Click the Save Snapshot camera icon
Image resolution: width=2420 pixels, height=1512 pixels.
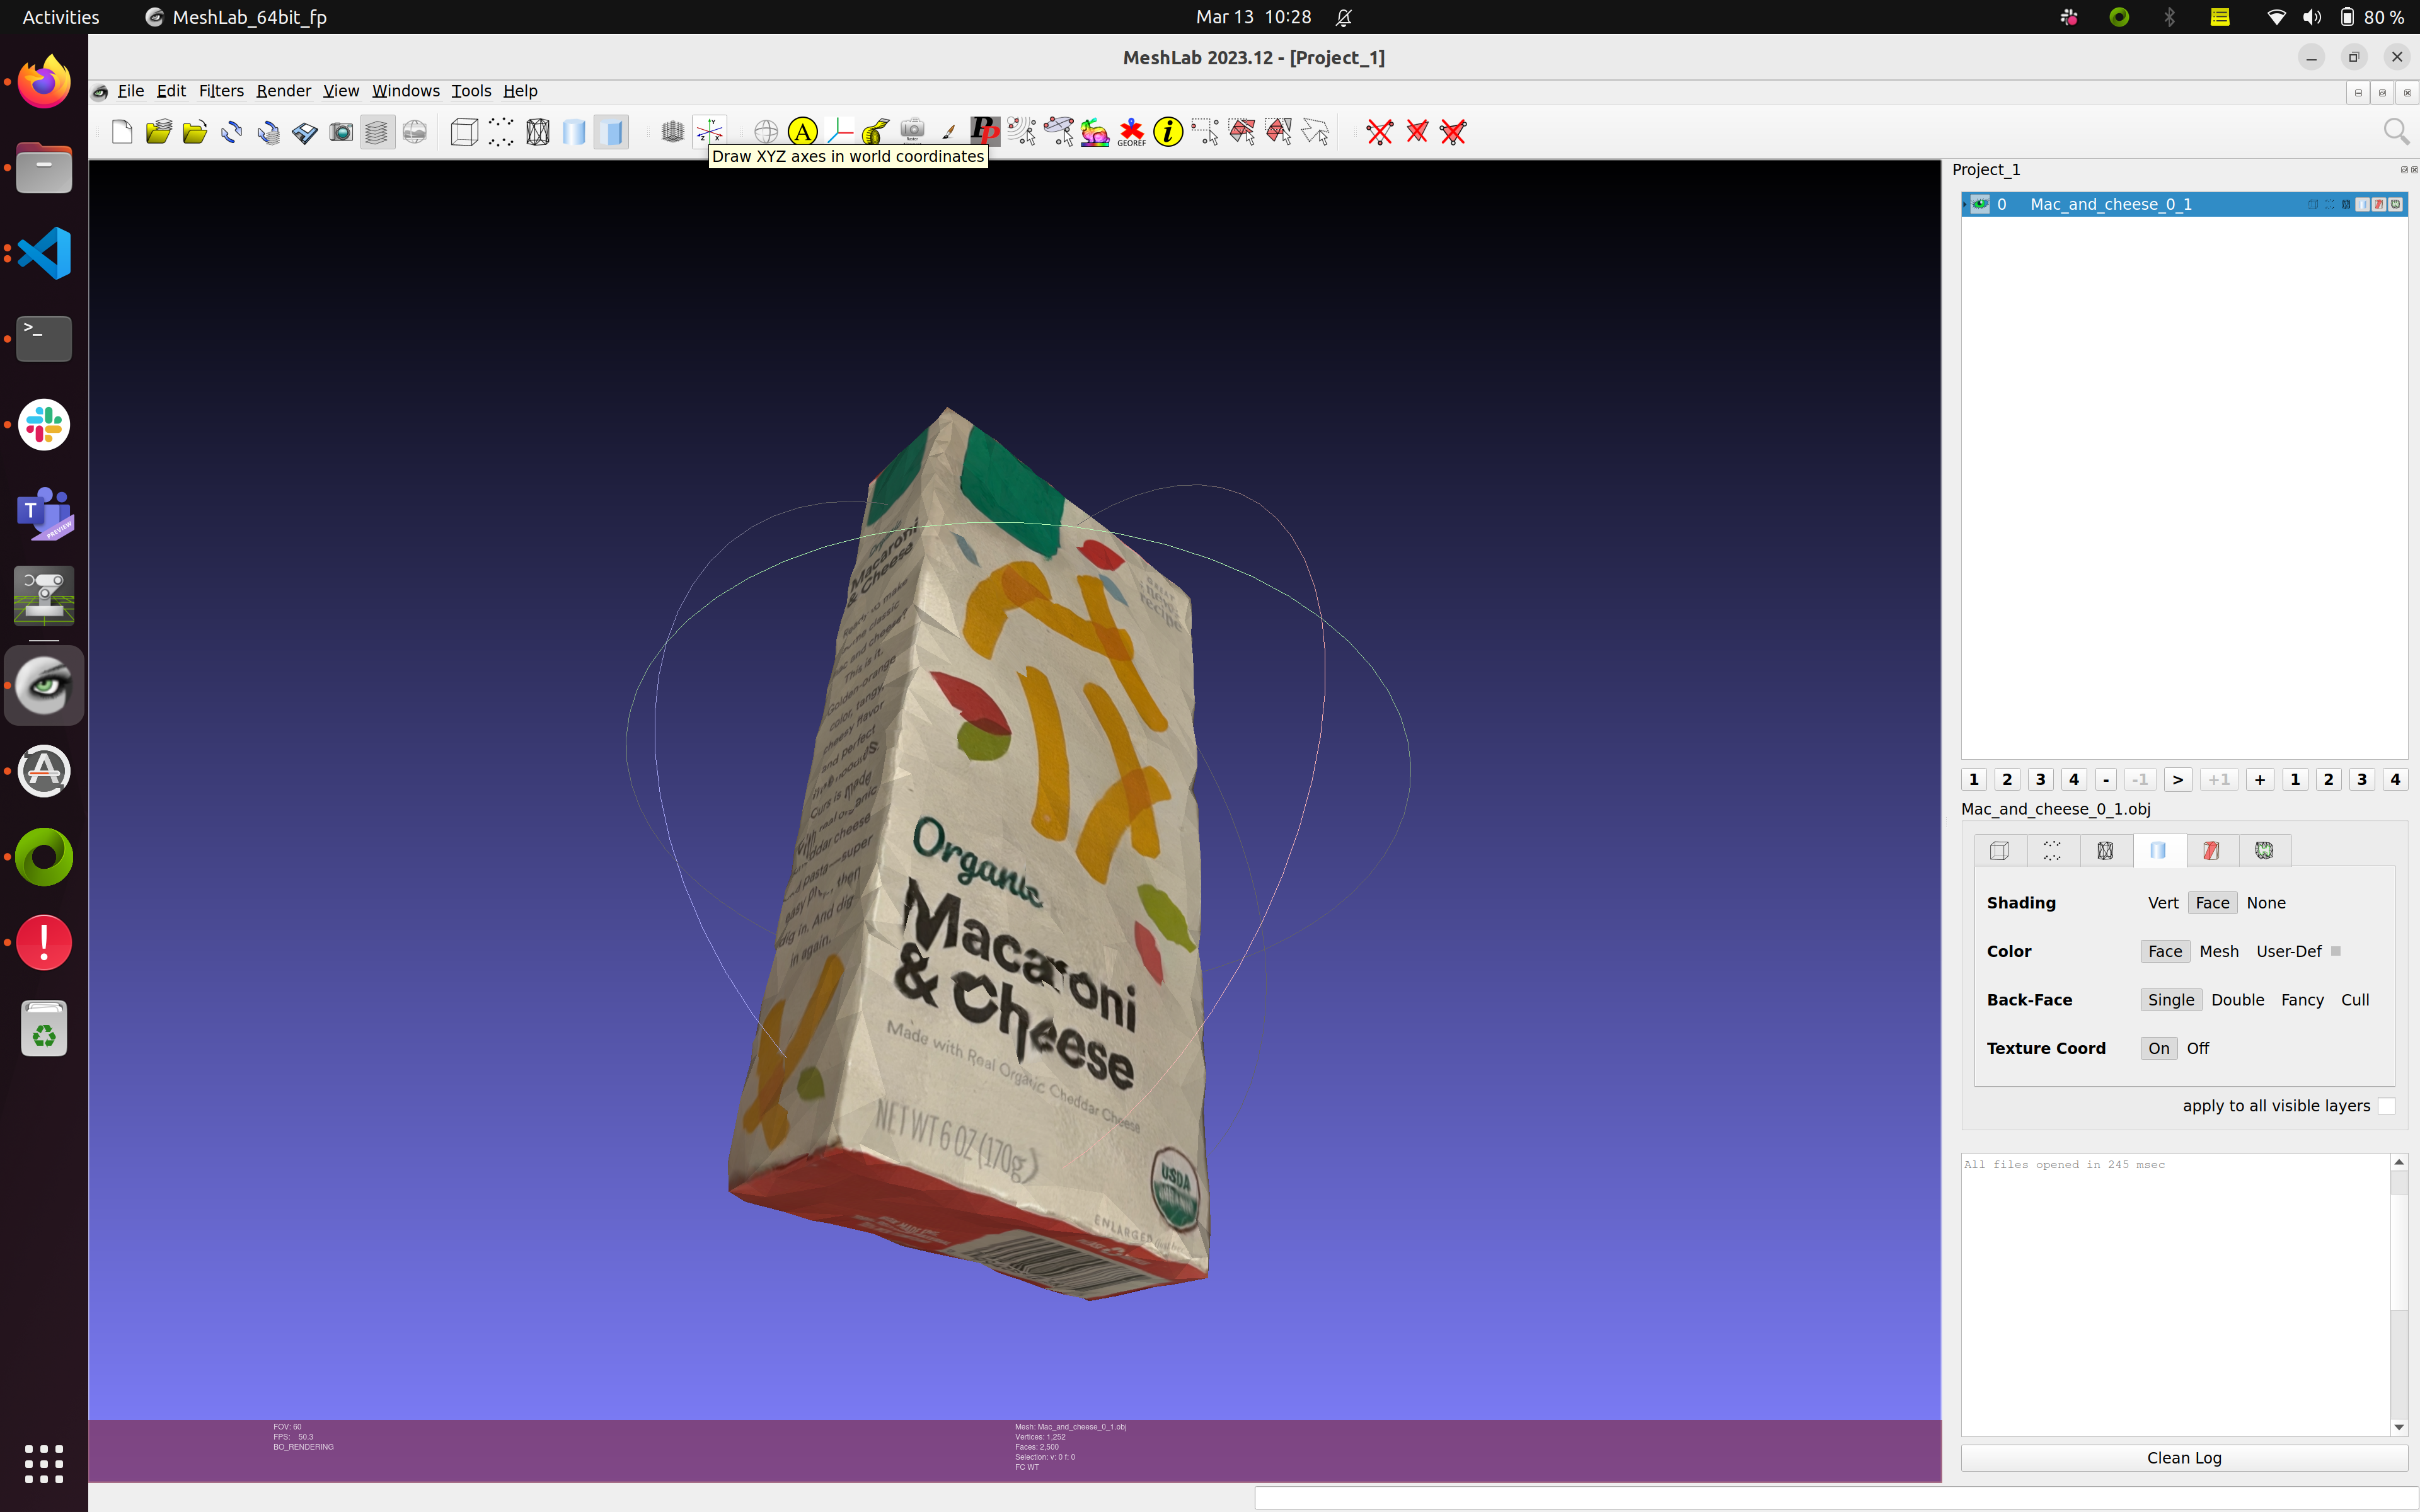[341, 132]
